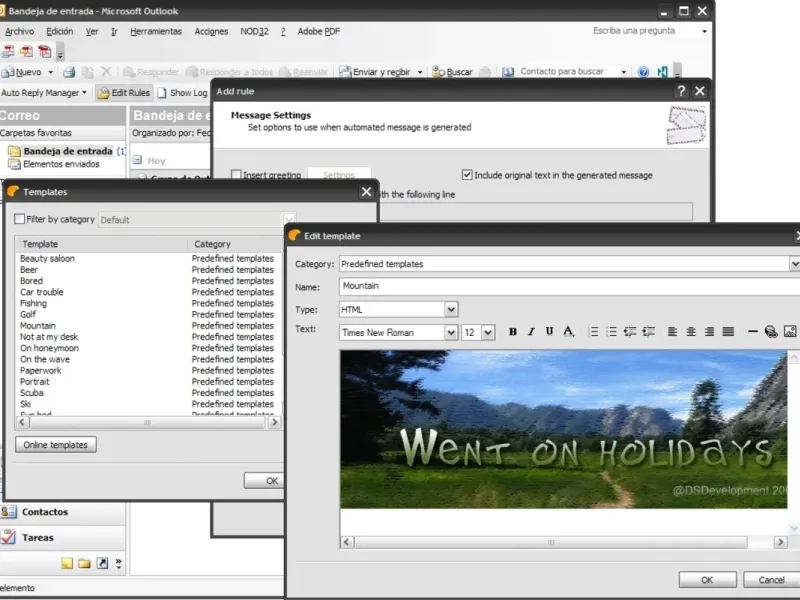The image size is (800, 600).
Task: Click the horizontal scrollbar in Templates list
Action: coord(147,422)
